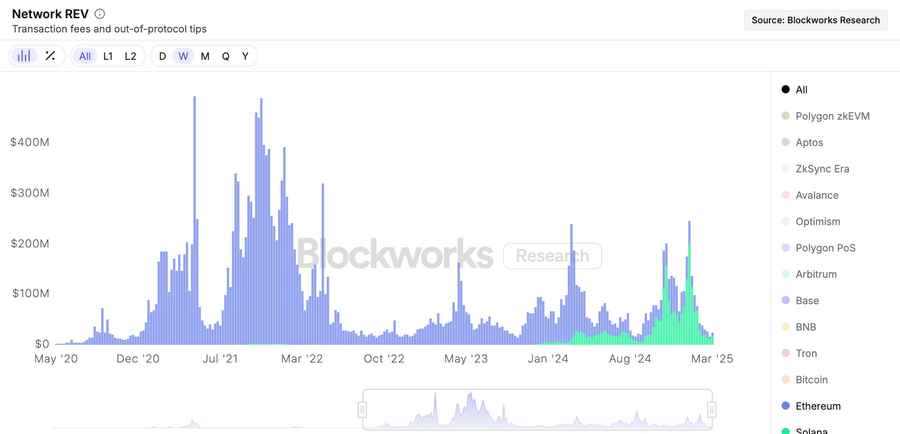Toggle the All legend entry
This screenshot has width=900, height=434.
[795, 90]
